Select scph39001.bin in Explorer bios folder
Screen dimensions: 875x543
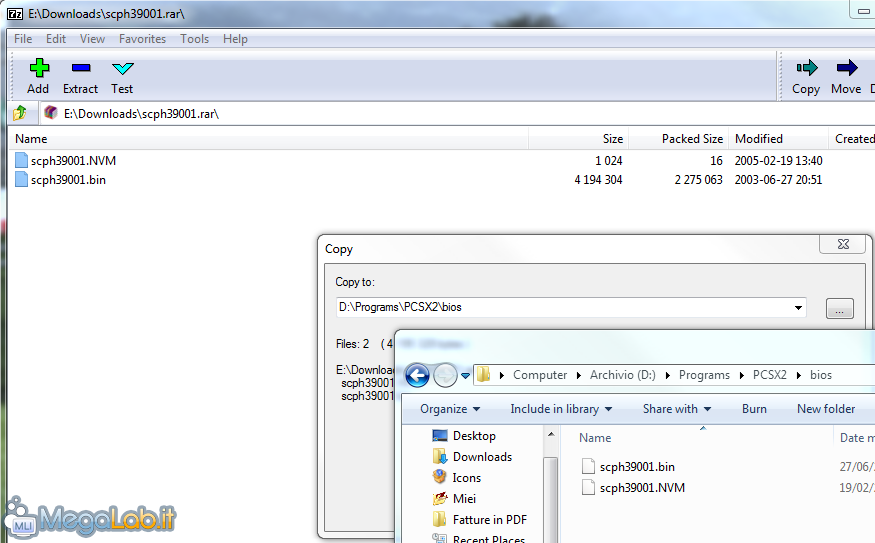point(628,467)
